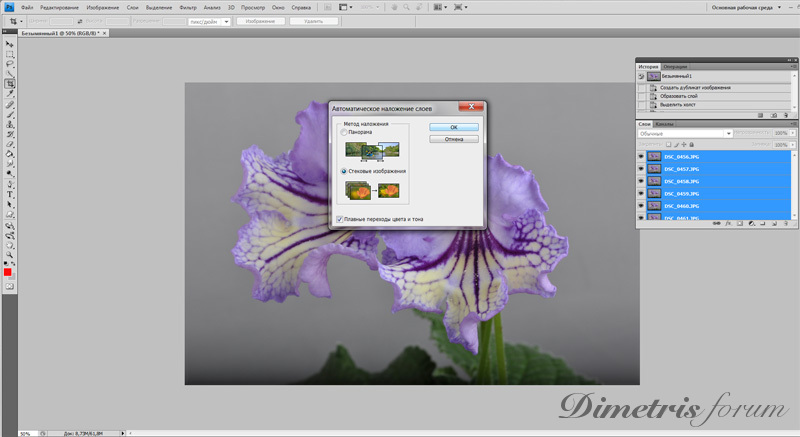Viewport: 800px width, 437px height.
Task: Open the Изображение menu
Action: coord(103,8)
